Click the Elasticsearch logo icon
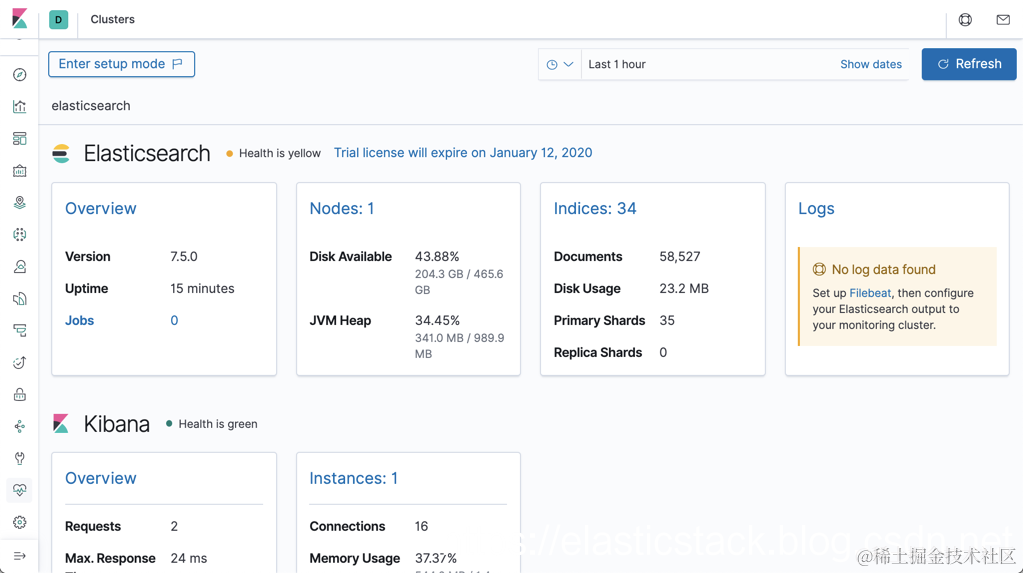Viewport: 1023px width, 573px height. (61, 153)
